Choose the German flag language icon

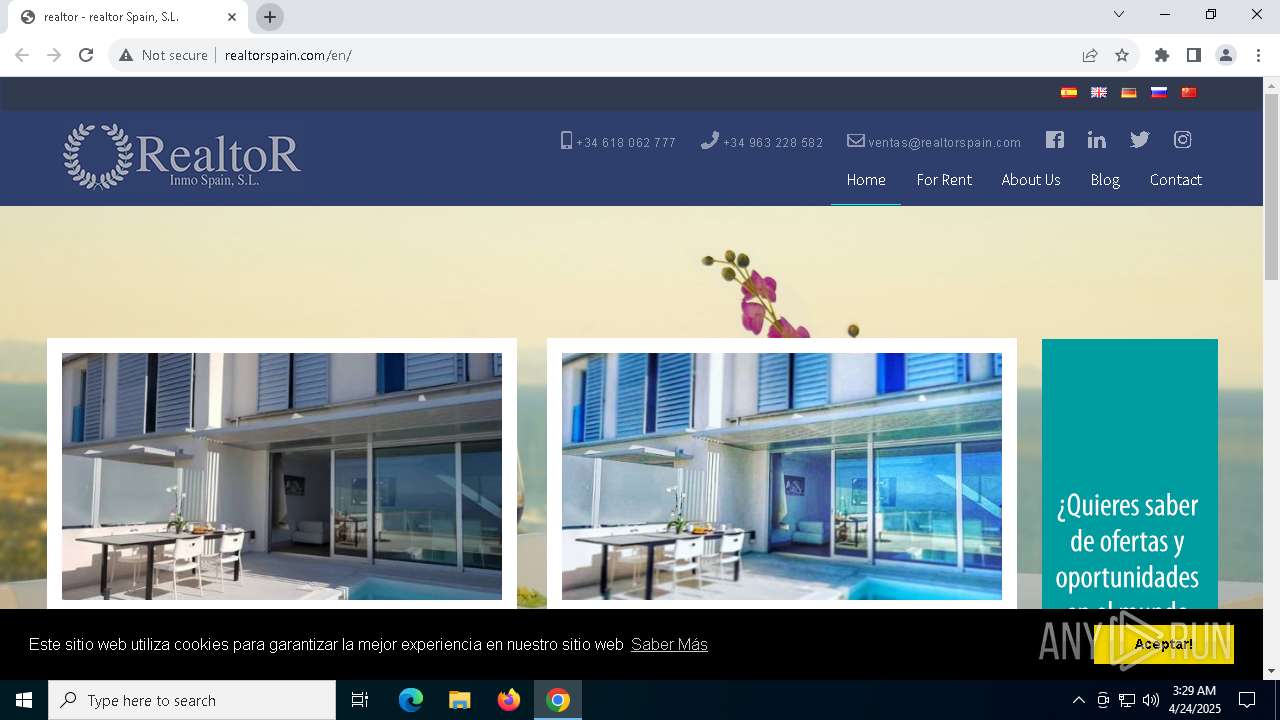point(1129,92)
